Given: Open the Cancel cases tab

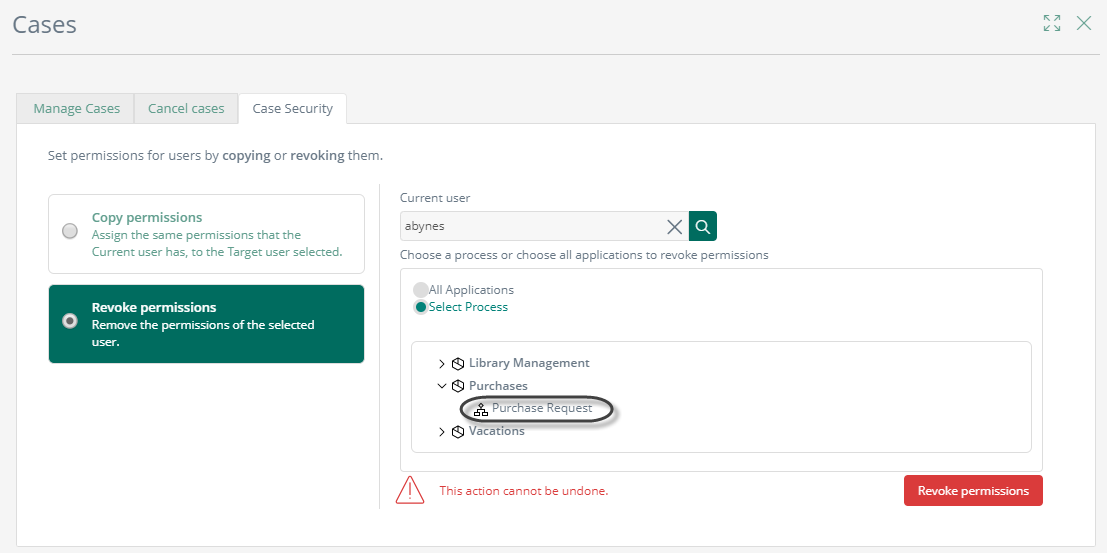Looking at the screenshot, I should pyautogui.click(x=186, y=109).
